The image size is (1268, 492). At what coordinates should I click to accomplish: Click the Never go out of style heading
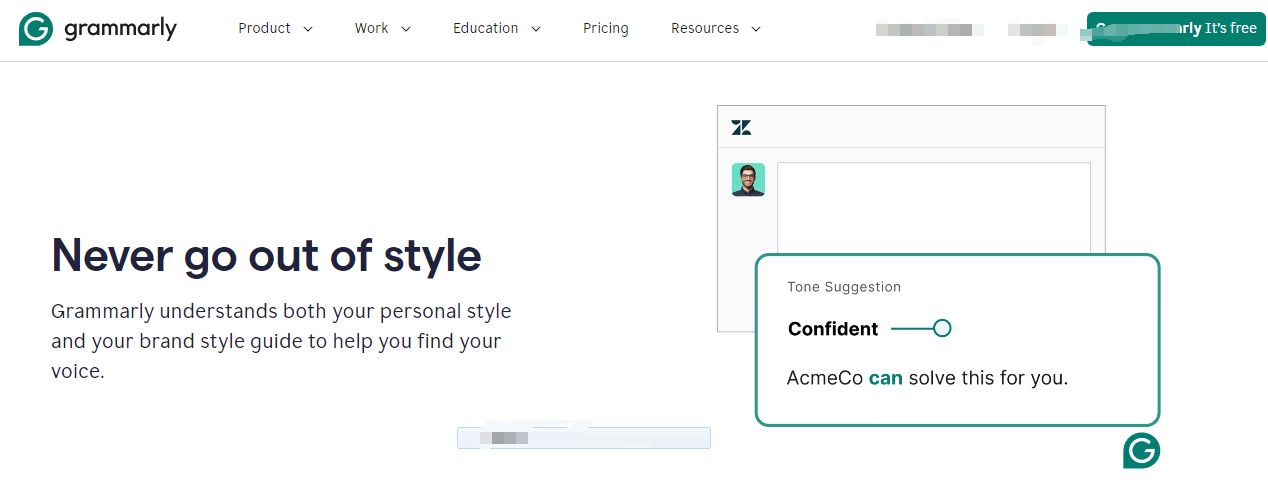(x=266, y=255)
